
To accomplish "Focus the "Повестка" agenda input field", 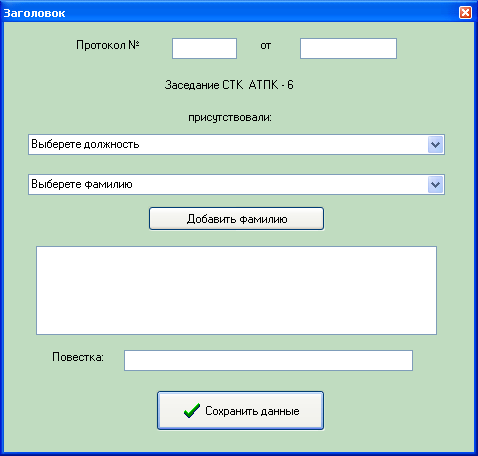I will pos(268,360).
